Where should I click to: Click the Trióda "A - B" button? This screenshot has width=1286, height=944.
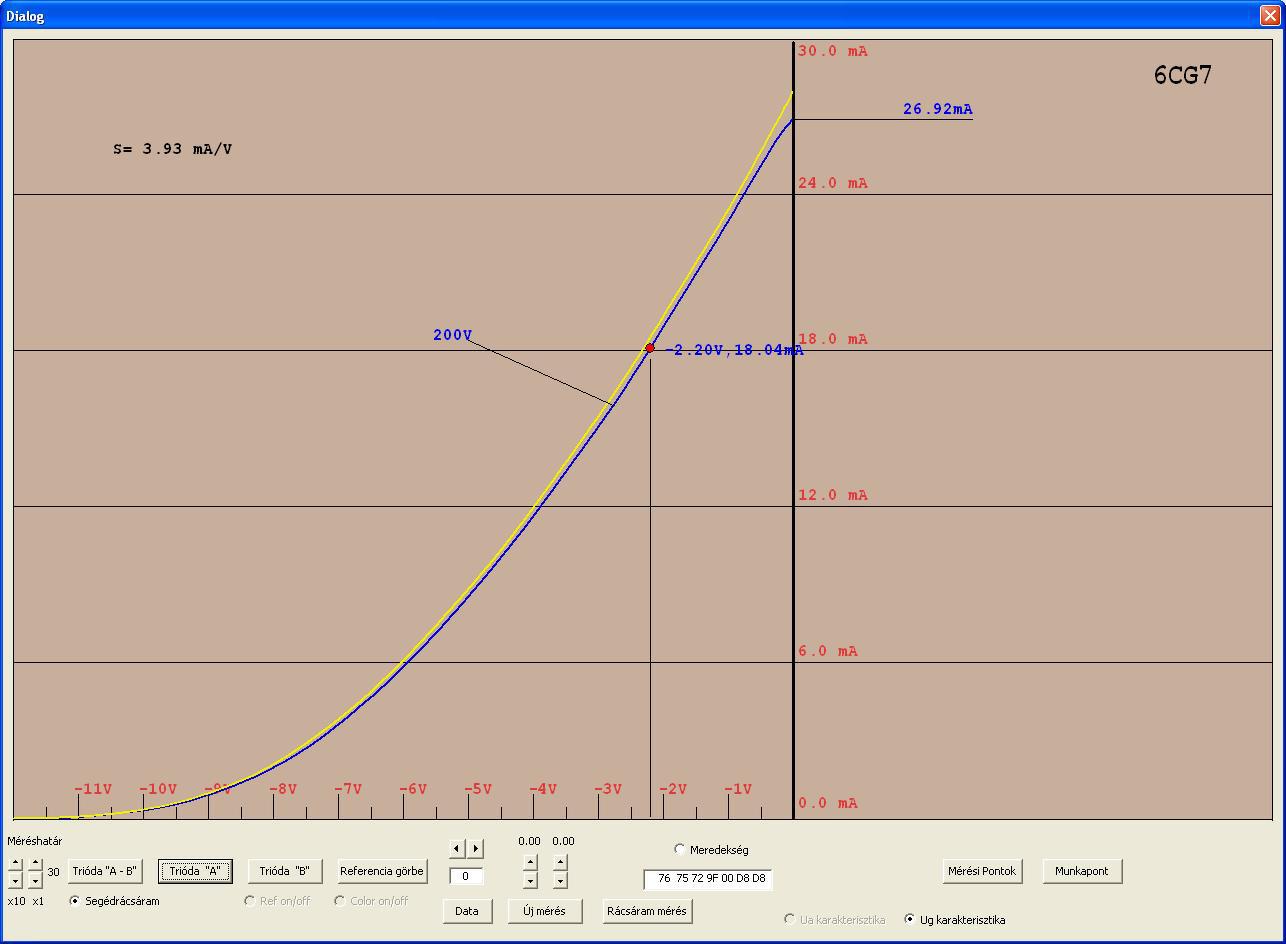(x=104, y=871)
